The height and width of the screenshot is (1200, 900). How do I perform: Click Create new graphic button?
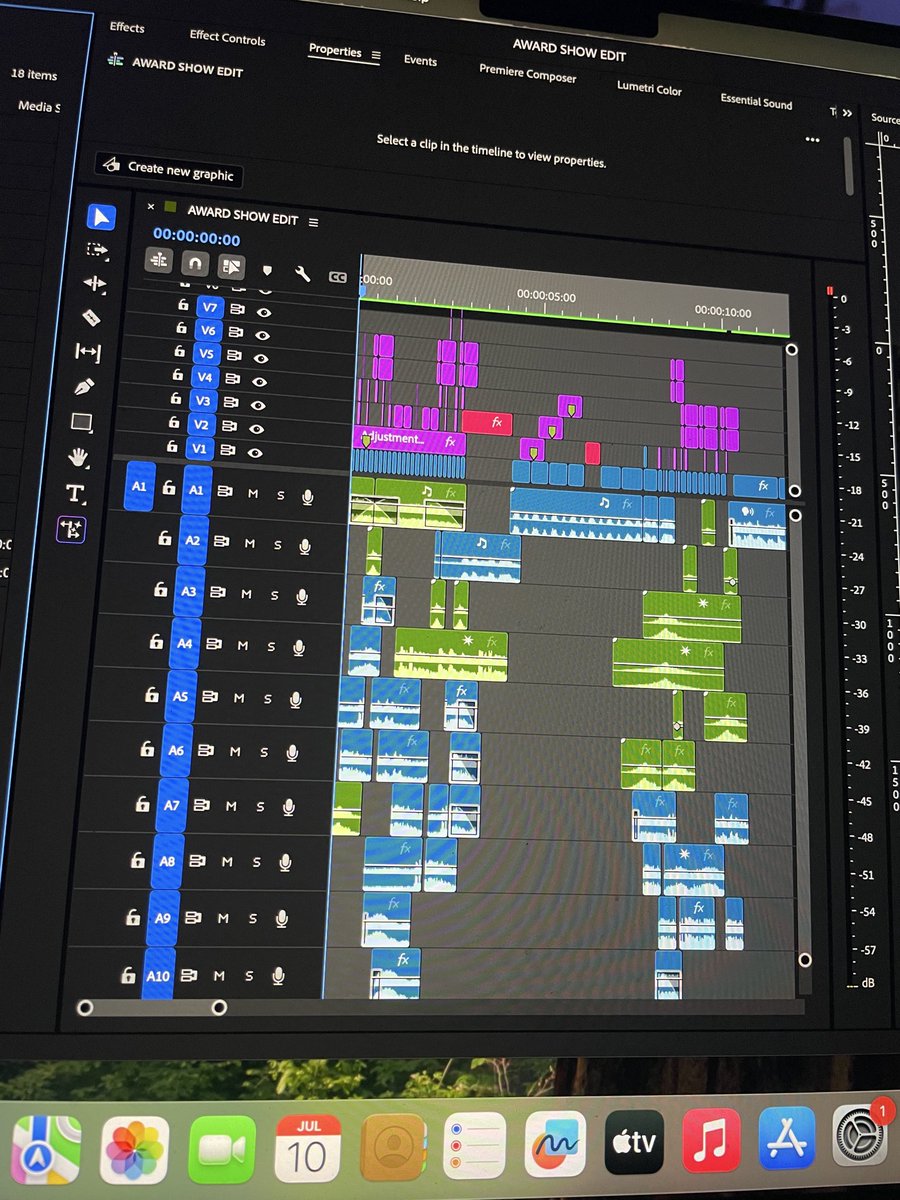tap(169, 170)
